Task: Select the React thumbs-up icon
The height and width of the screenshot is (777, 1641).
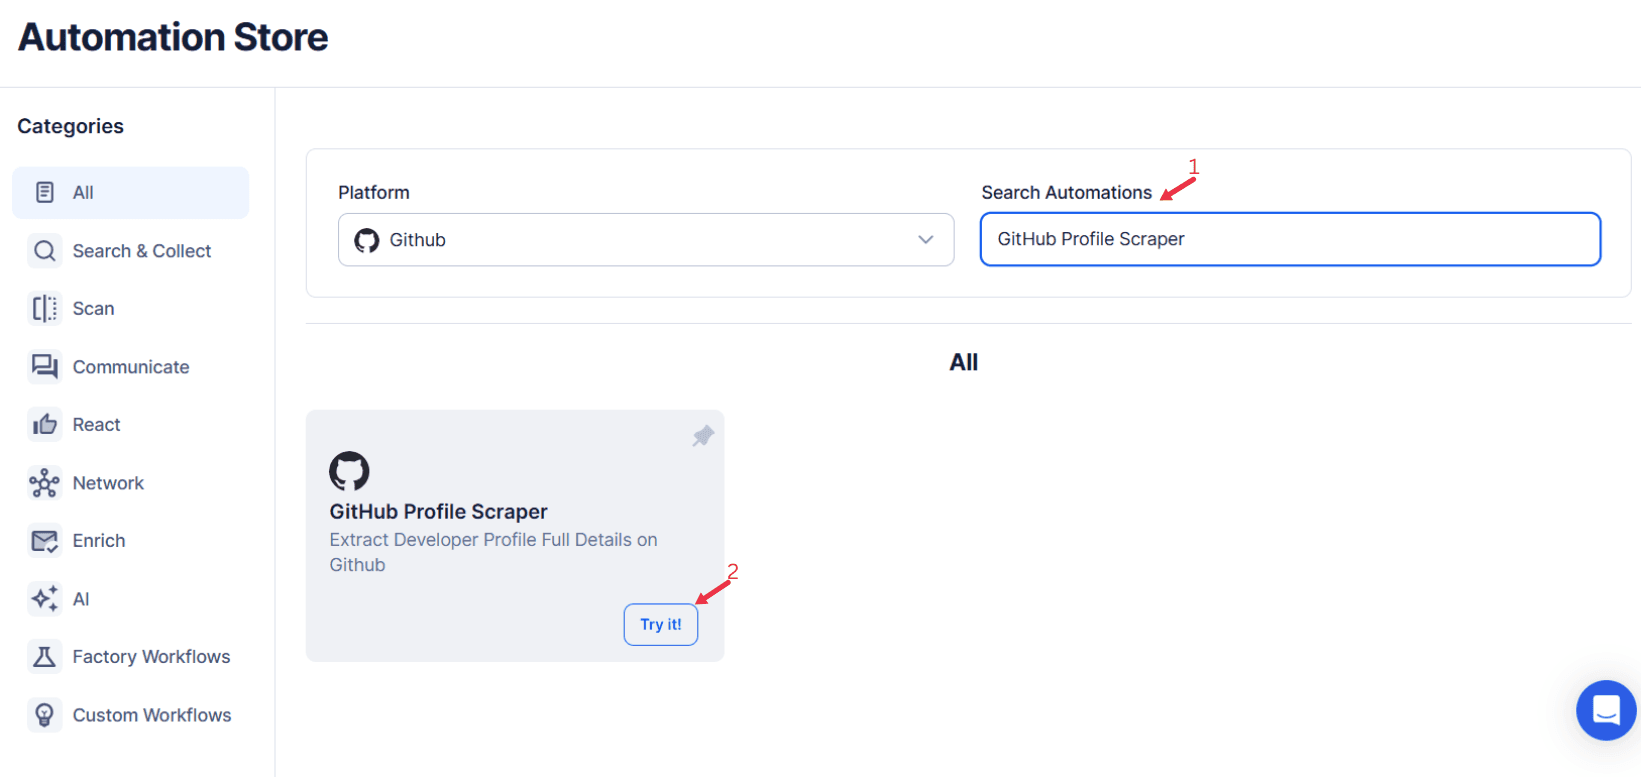Action: click(x=45, y=424)
